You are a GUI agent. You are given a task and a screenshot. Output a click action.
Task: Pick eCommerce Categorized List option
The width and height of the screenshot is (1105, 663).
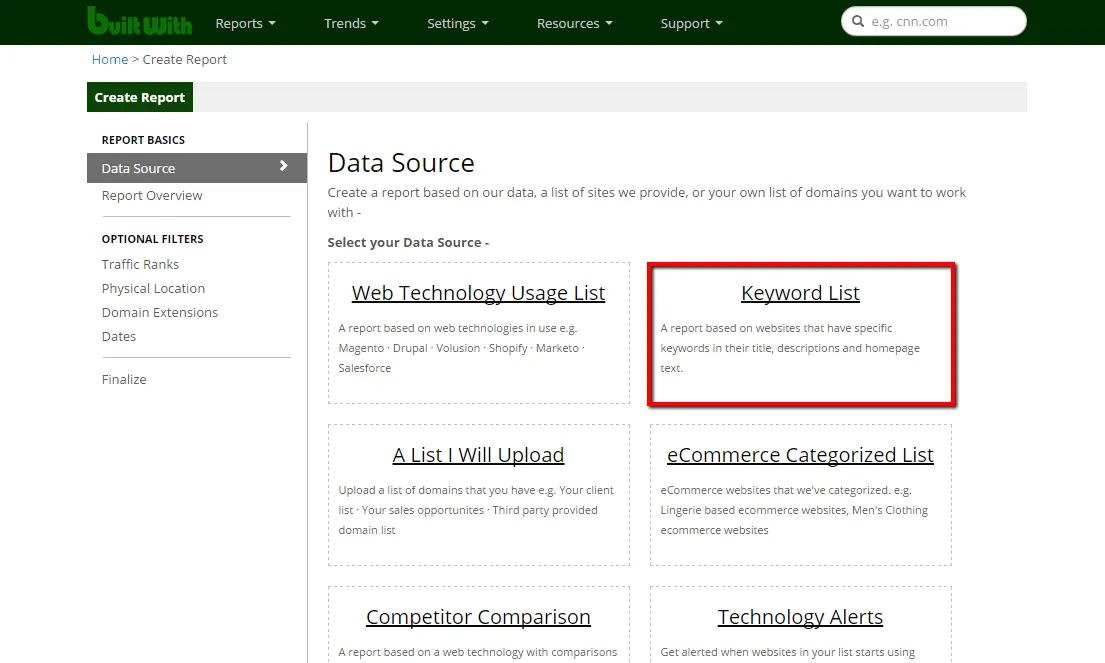800,455
